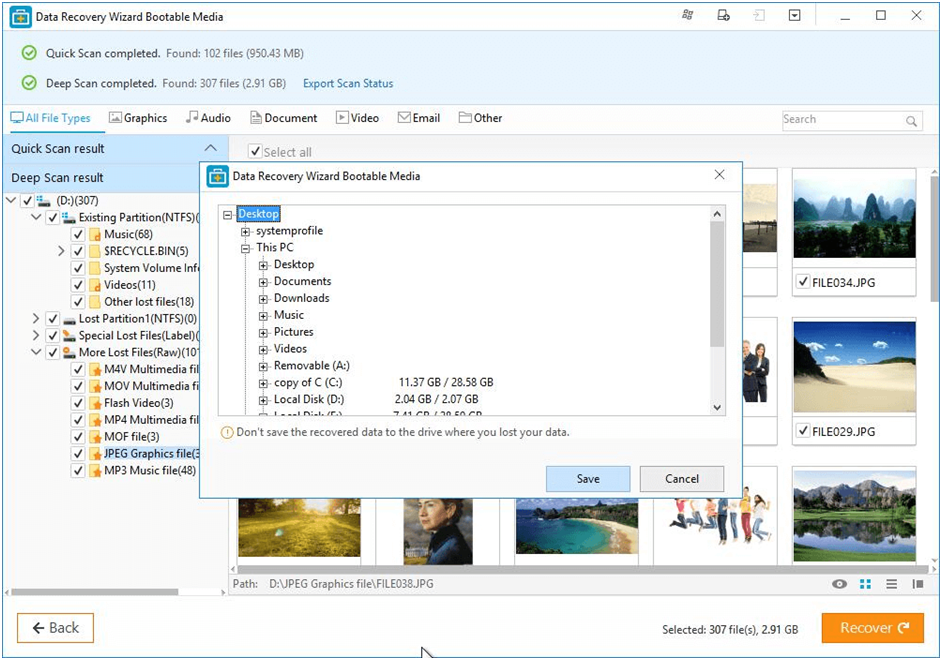Image resolution: width=942 pixels, height=660 pixels.
Task: Click the export document icon in title bar
Action: coord(723,16)
